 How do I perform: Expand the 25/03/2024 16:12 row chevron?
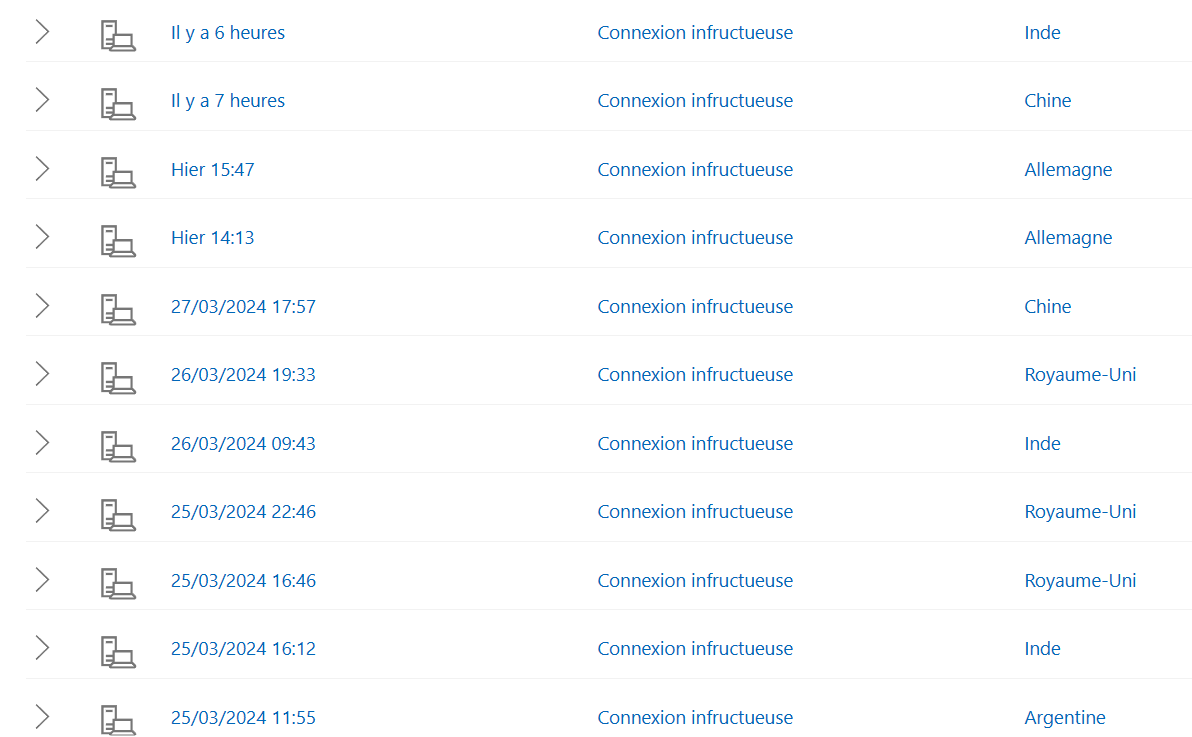point(43,648)
